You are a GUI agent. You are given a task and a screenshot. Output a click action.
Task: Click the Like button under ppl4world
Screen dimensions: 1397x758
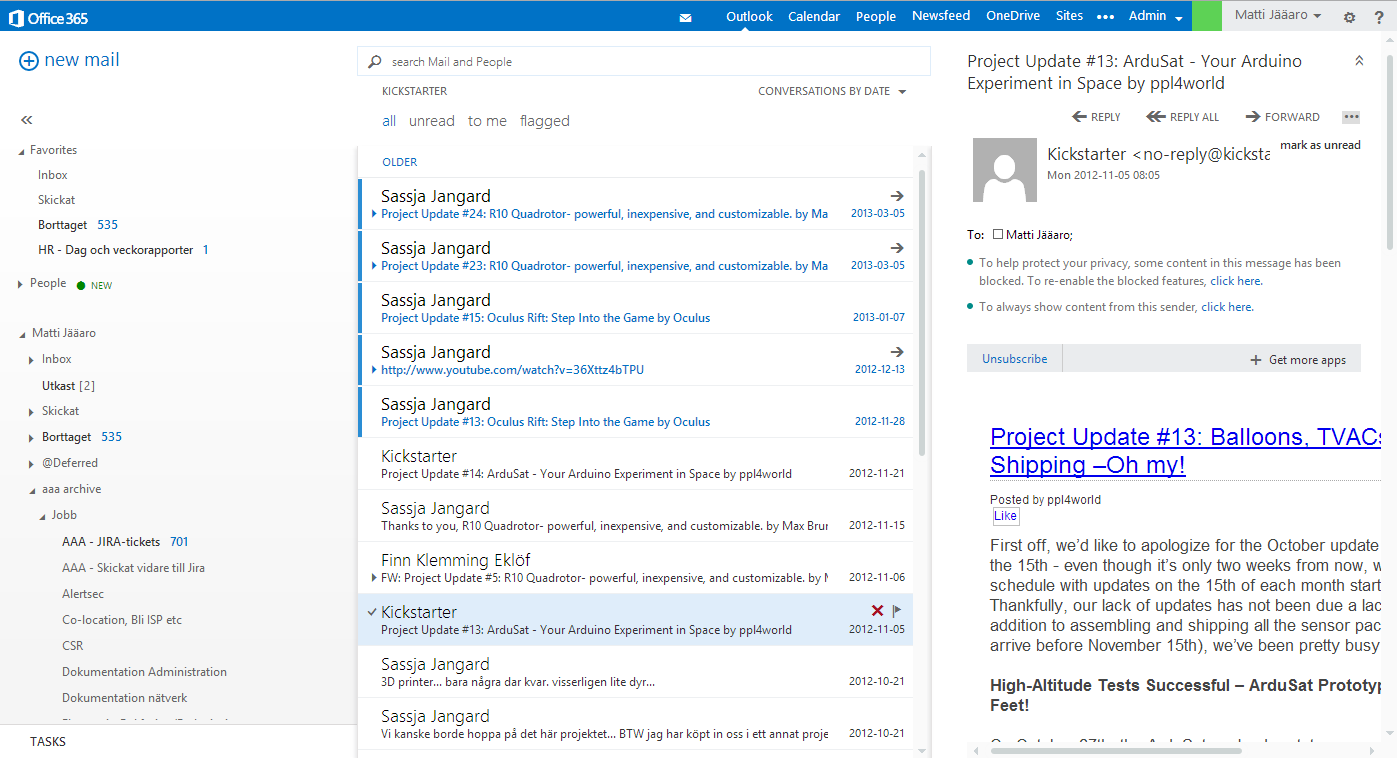click(1006, 516)
